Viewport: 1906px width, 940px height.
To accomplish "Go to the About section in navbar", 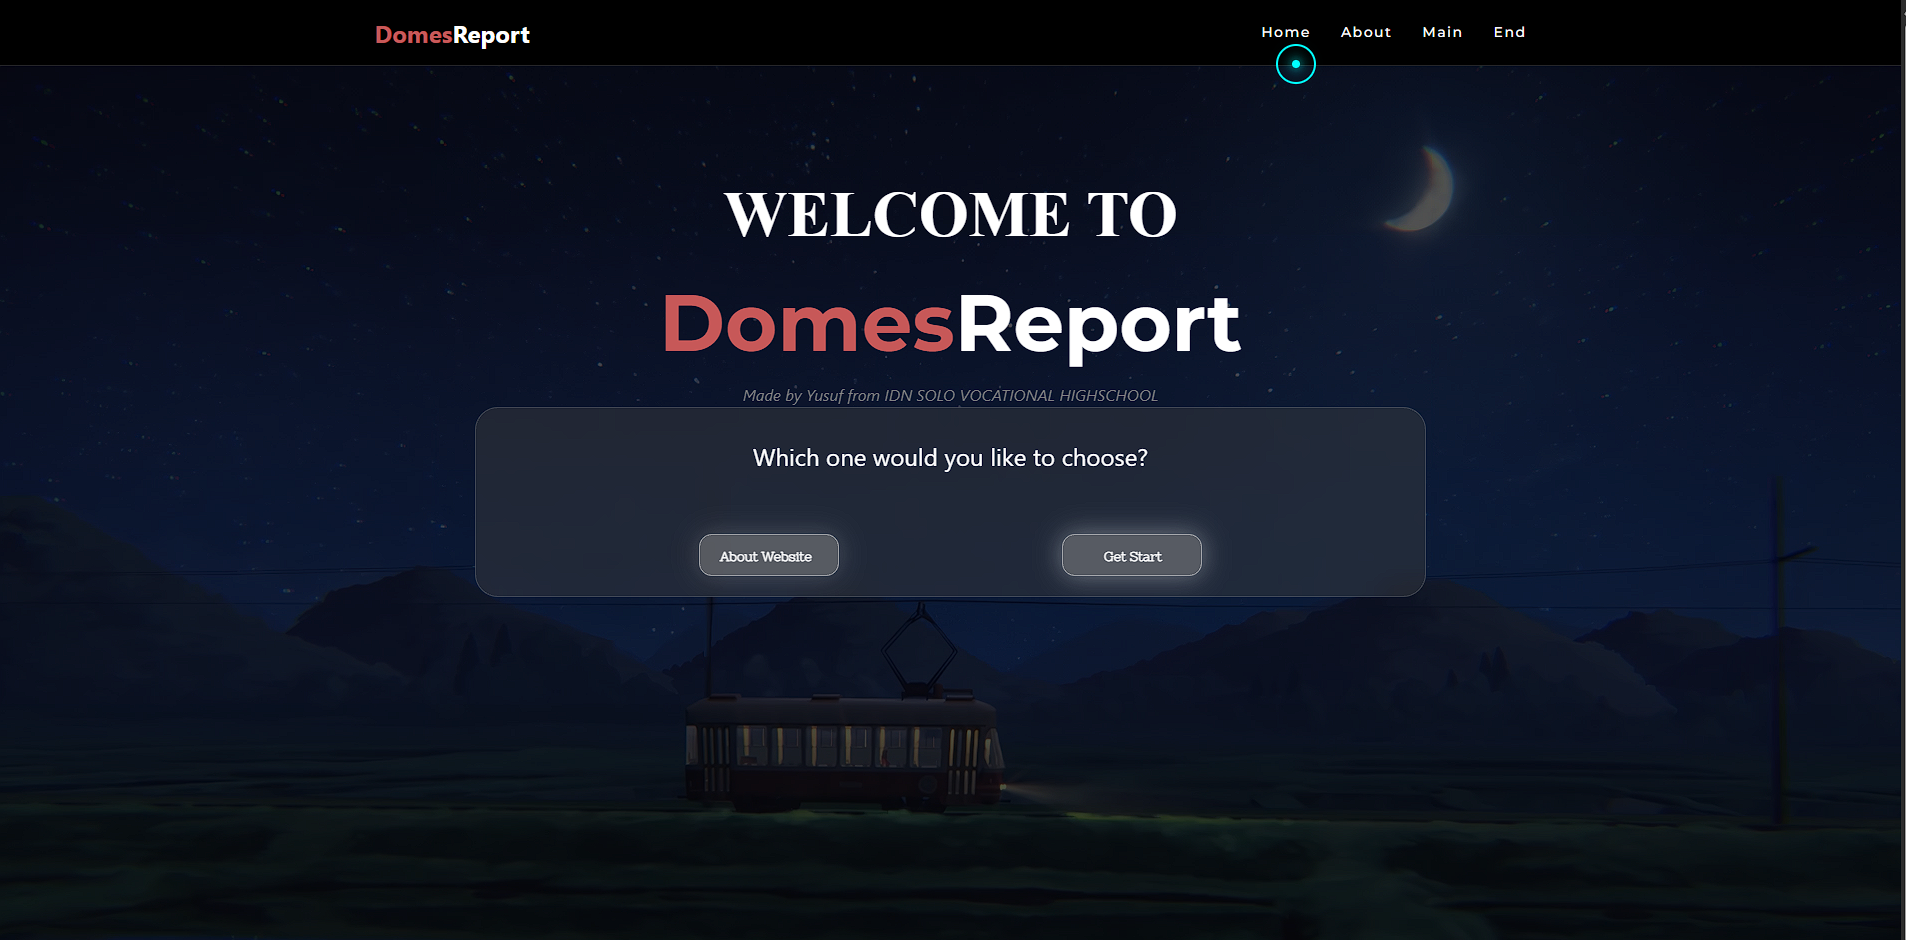I will pyautogui.click(x=1366, y=32).
